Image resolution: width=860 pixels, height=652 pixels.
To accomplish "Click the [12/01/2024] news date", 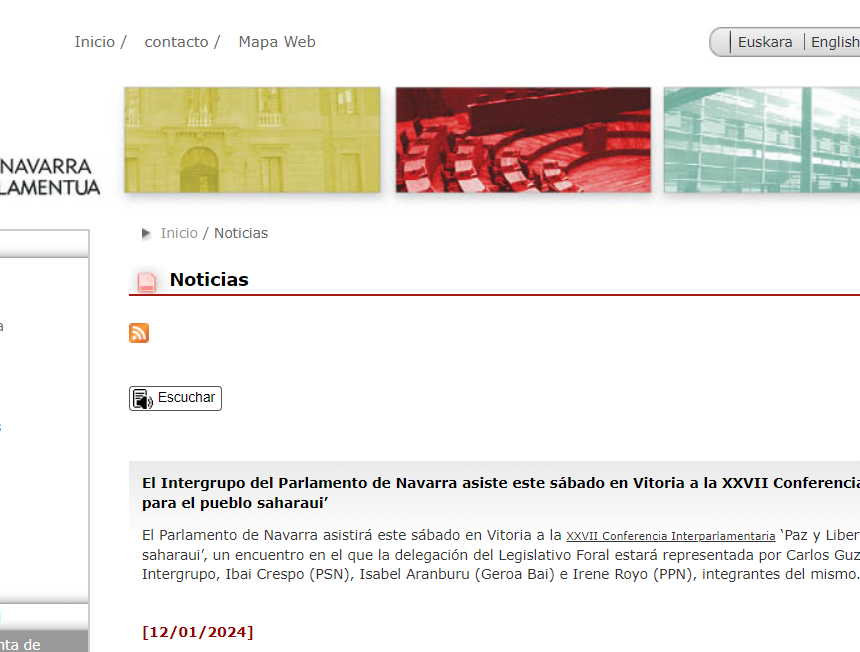I will point(198,632).
